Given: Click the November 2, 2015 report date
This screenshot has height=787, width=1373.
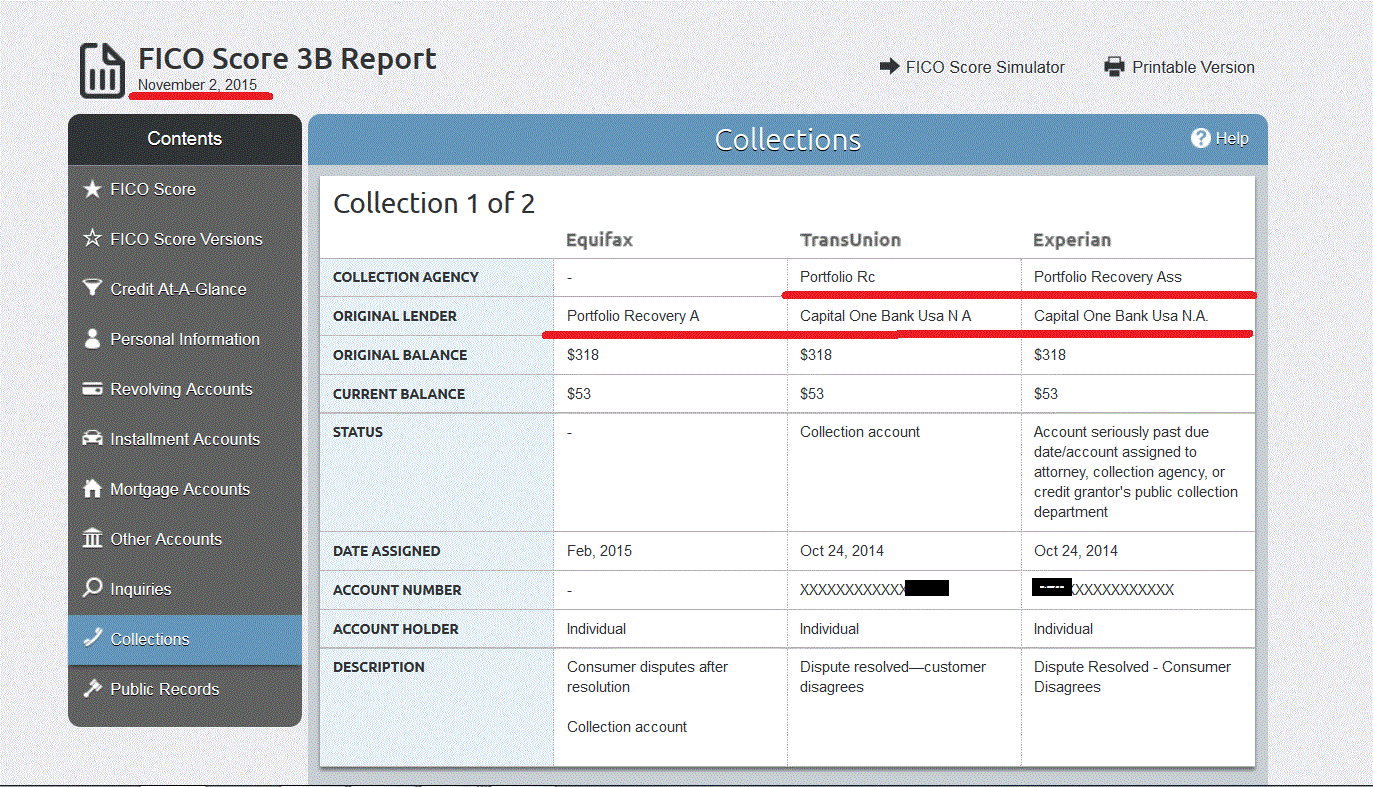Looking at the screenshot, I should point(197,85).
